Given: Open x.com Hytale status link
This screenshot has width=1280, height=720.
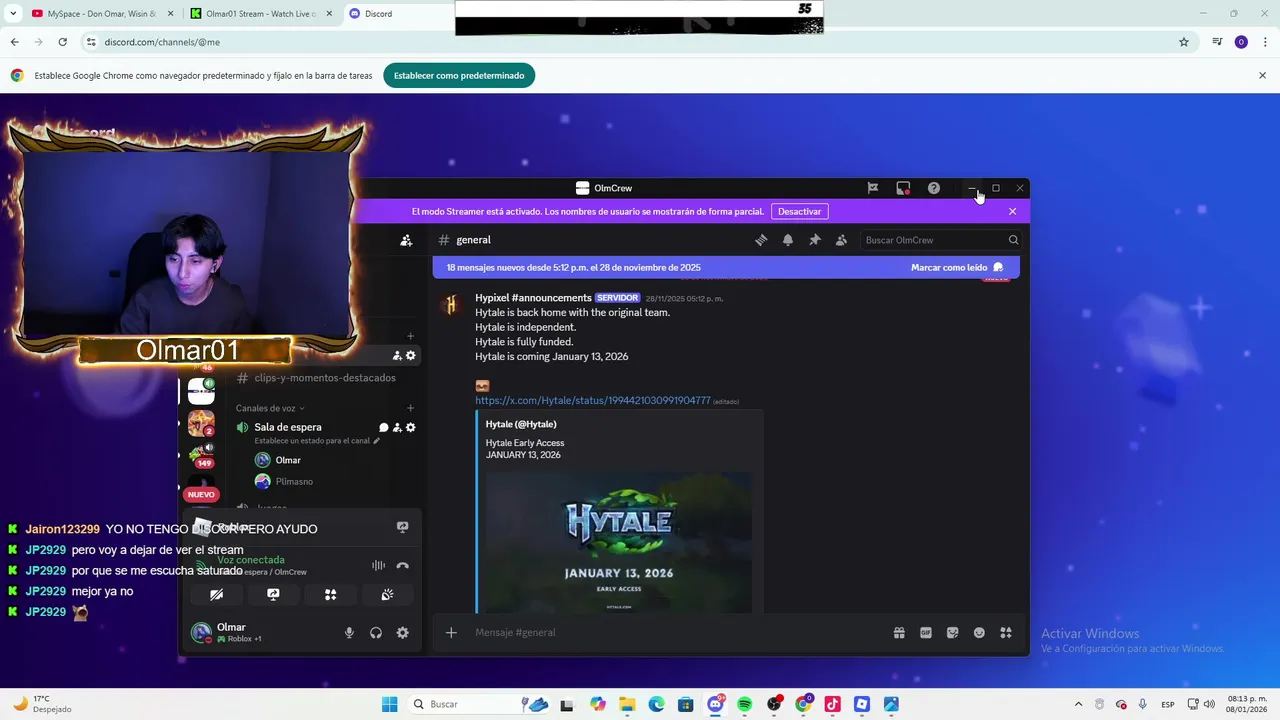Looking at the screenshot, I should coord(593,400).
